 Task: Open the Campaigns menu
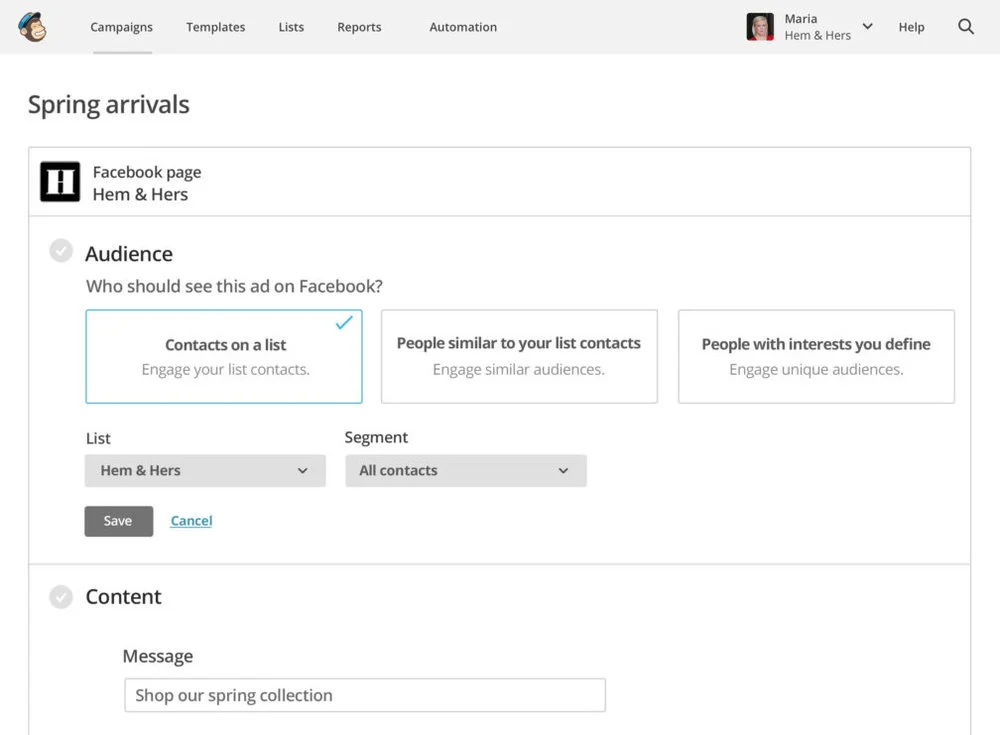pyautogui.click(x=121, y=27)
